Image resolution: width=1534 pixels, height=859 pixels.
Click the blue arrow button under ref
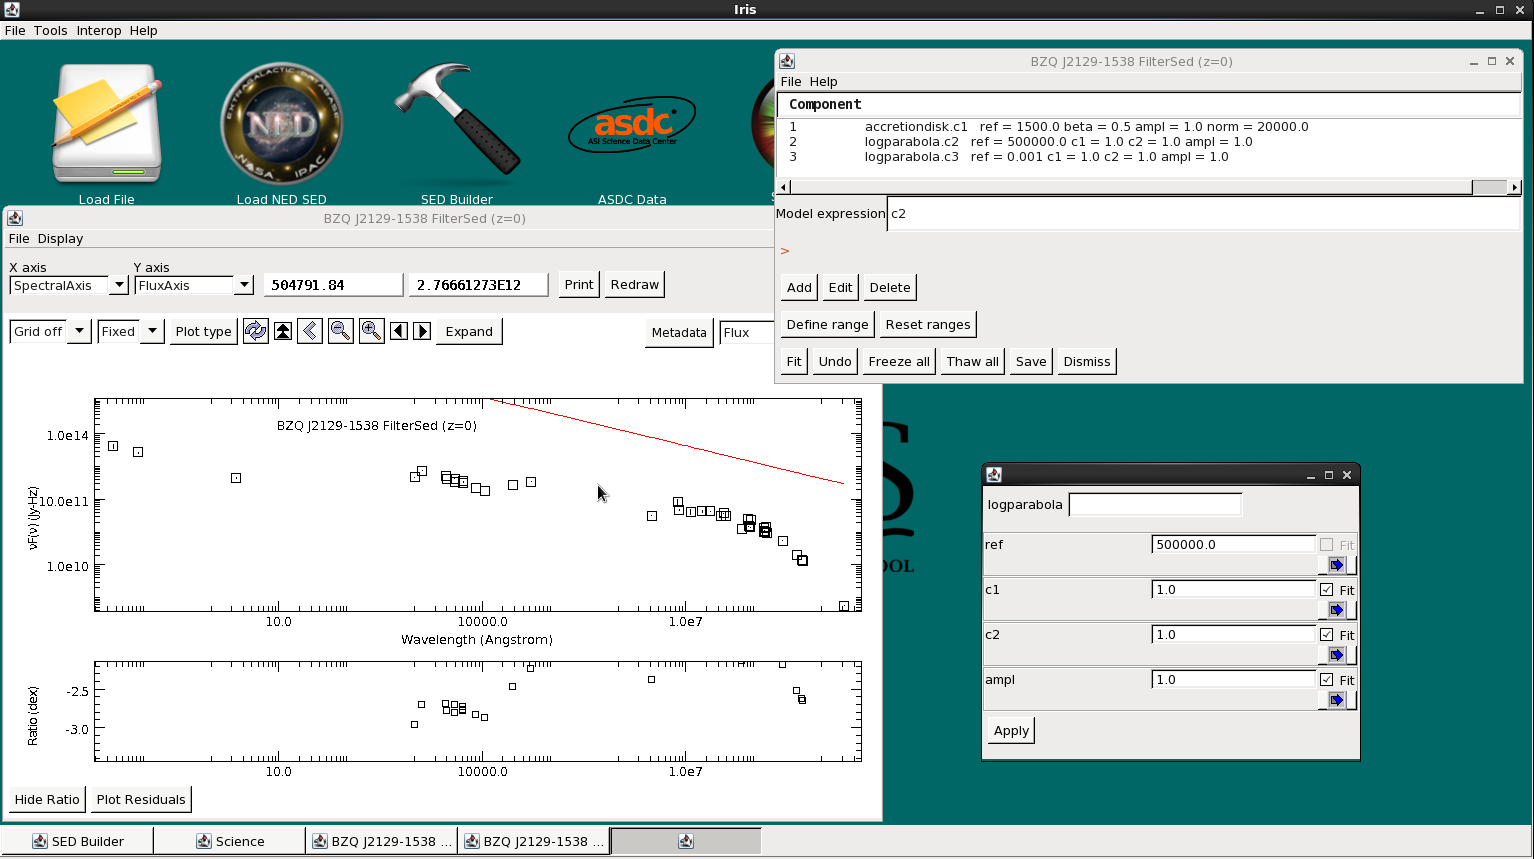pos(1337,565)
